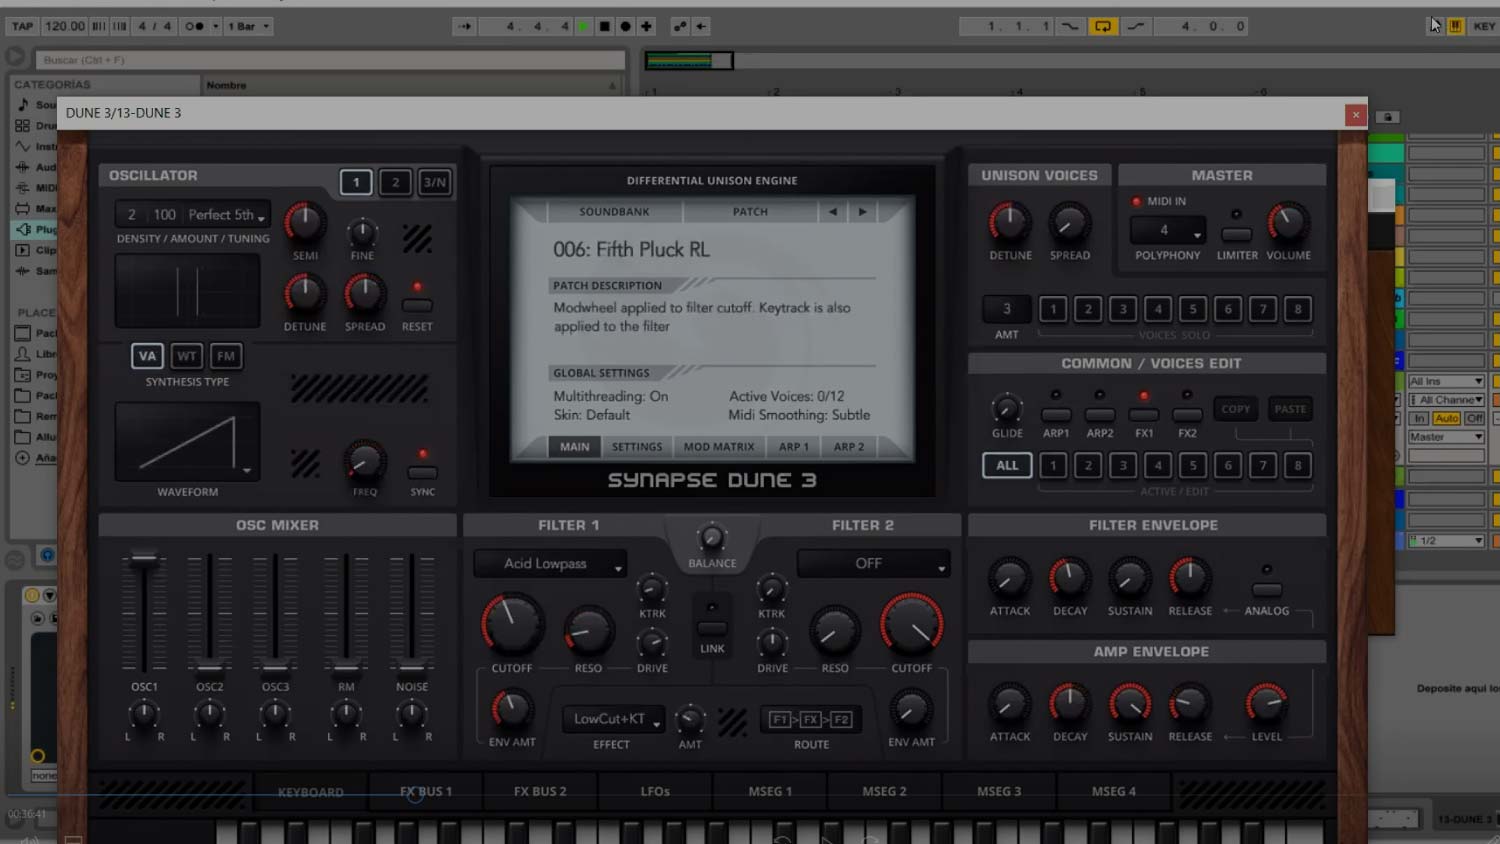Click the Amp Envelope LEVEL knob
The image size is (1500, 844).
tap(1266, 705)
